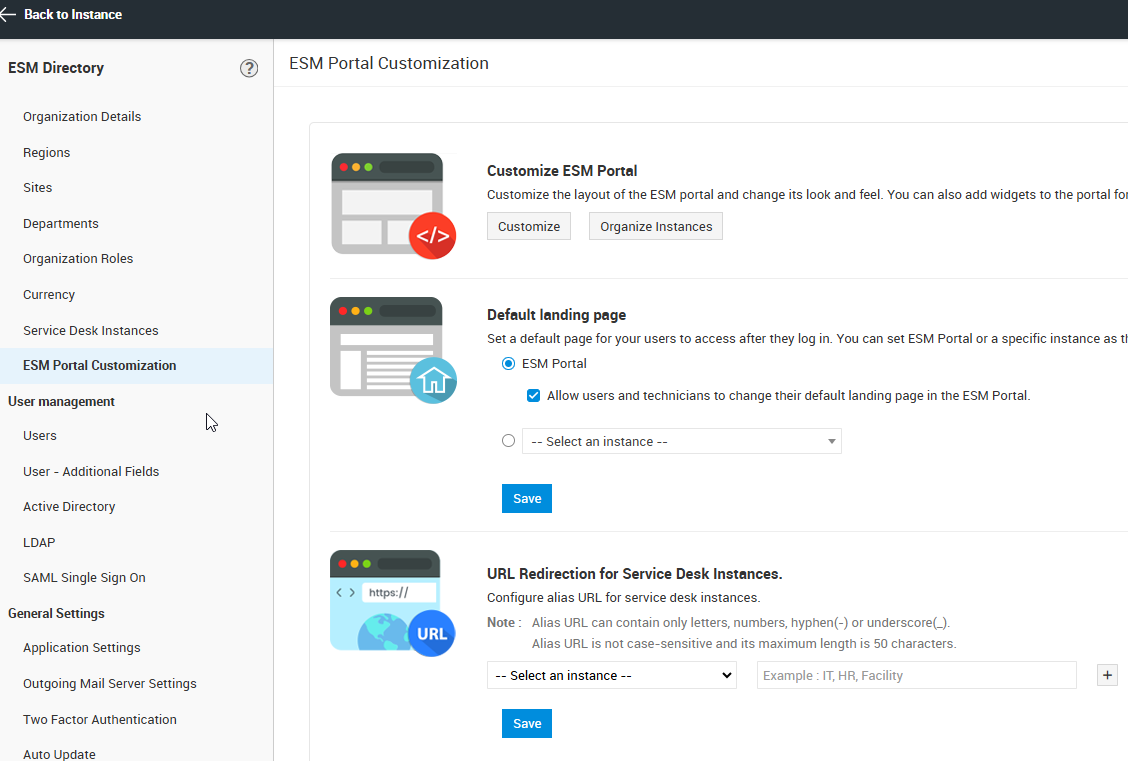Open URL Redirection Select an instance dropdown
Image resolution: width=1128 pixels, height=761 pixels.
612,676
